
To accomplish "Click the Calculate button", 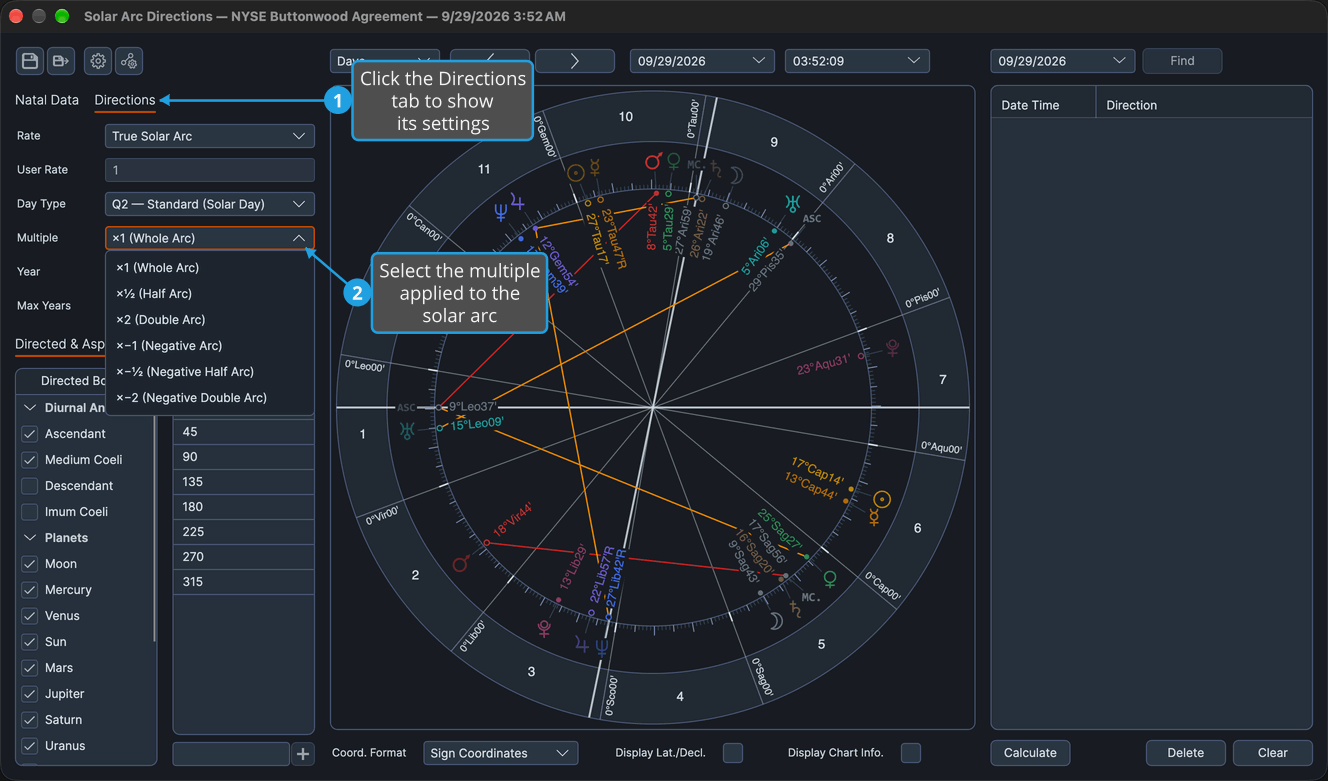I will click(1030, 753).
